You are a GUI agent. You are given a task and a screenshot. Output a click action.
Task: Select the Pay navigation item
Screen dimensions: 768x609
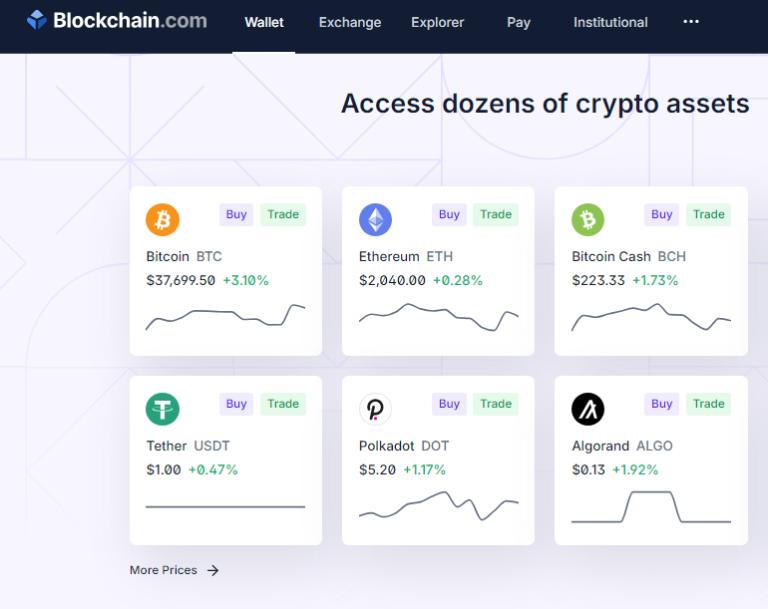click(x=518, y=23)
